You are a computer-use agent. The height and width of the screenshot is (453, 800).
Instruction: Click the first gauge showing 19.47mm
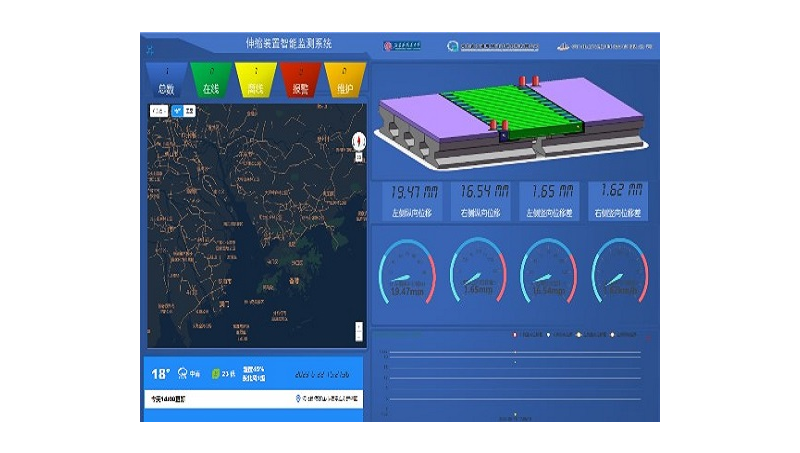[407, 271]
